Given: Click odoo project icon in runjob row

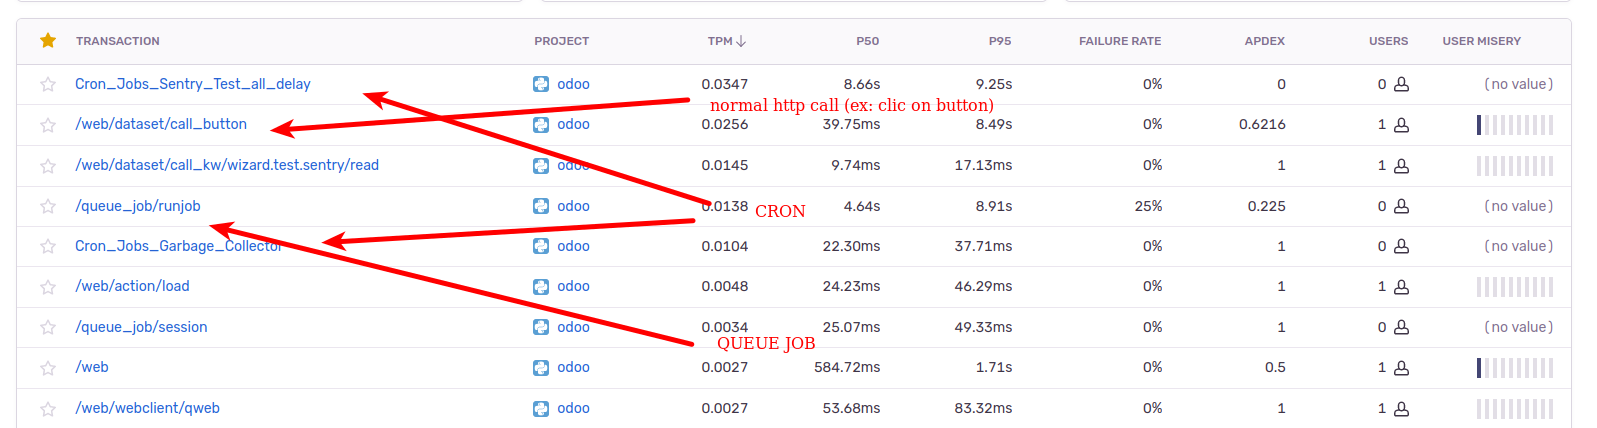Looking at the screenshot, I should (x=541, y=206).
